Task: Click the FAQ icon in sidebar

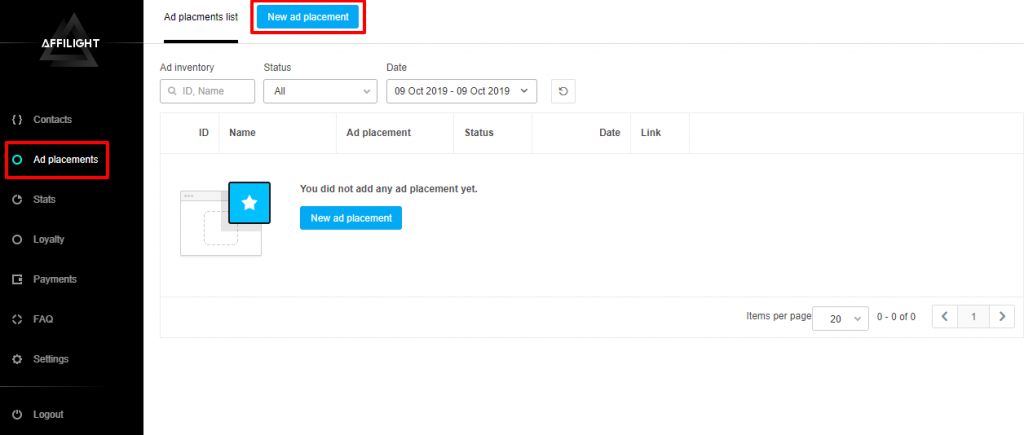Action: click(18, 319)
